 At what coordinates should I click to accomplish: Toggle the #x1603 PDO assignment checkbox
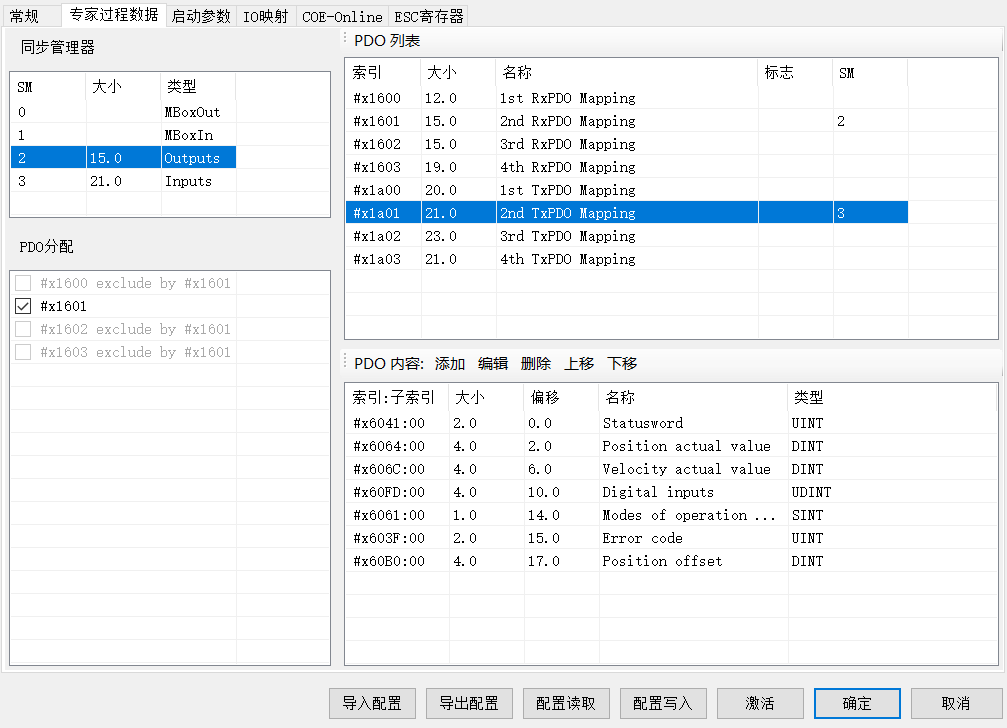click(24, 352)
